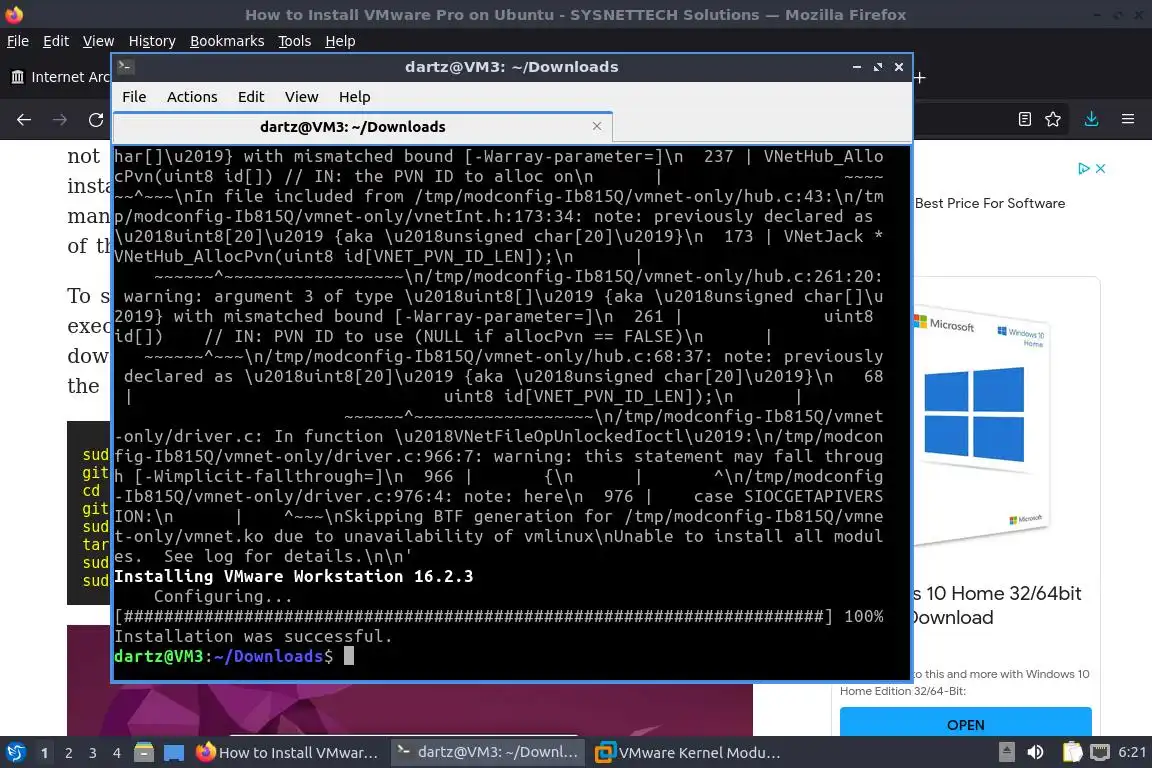Image resolution: width=1152 pixels, height=768 pixels.
Task: Open the volume control tray icon
Action: 1036,753
